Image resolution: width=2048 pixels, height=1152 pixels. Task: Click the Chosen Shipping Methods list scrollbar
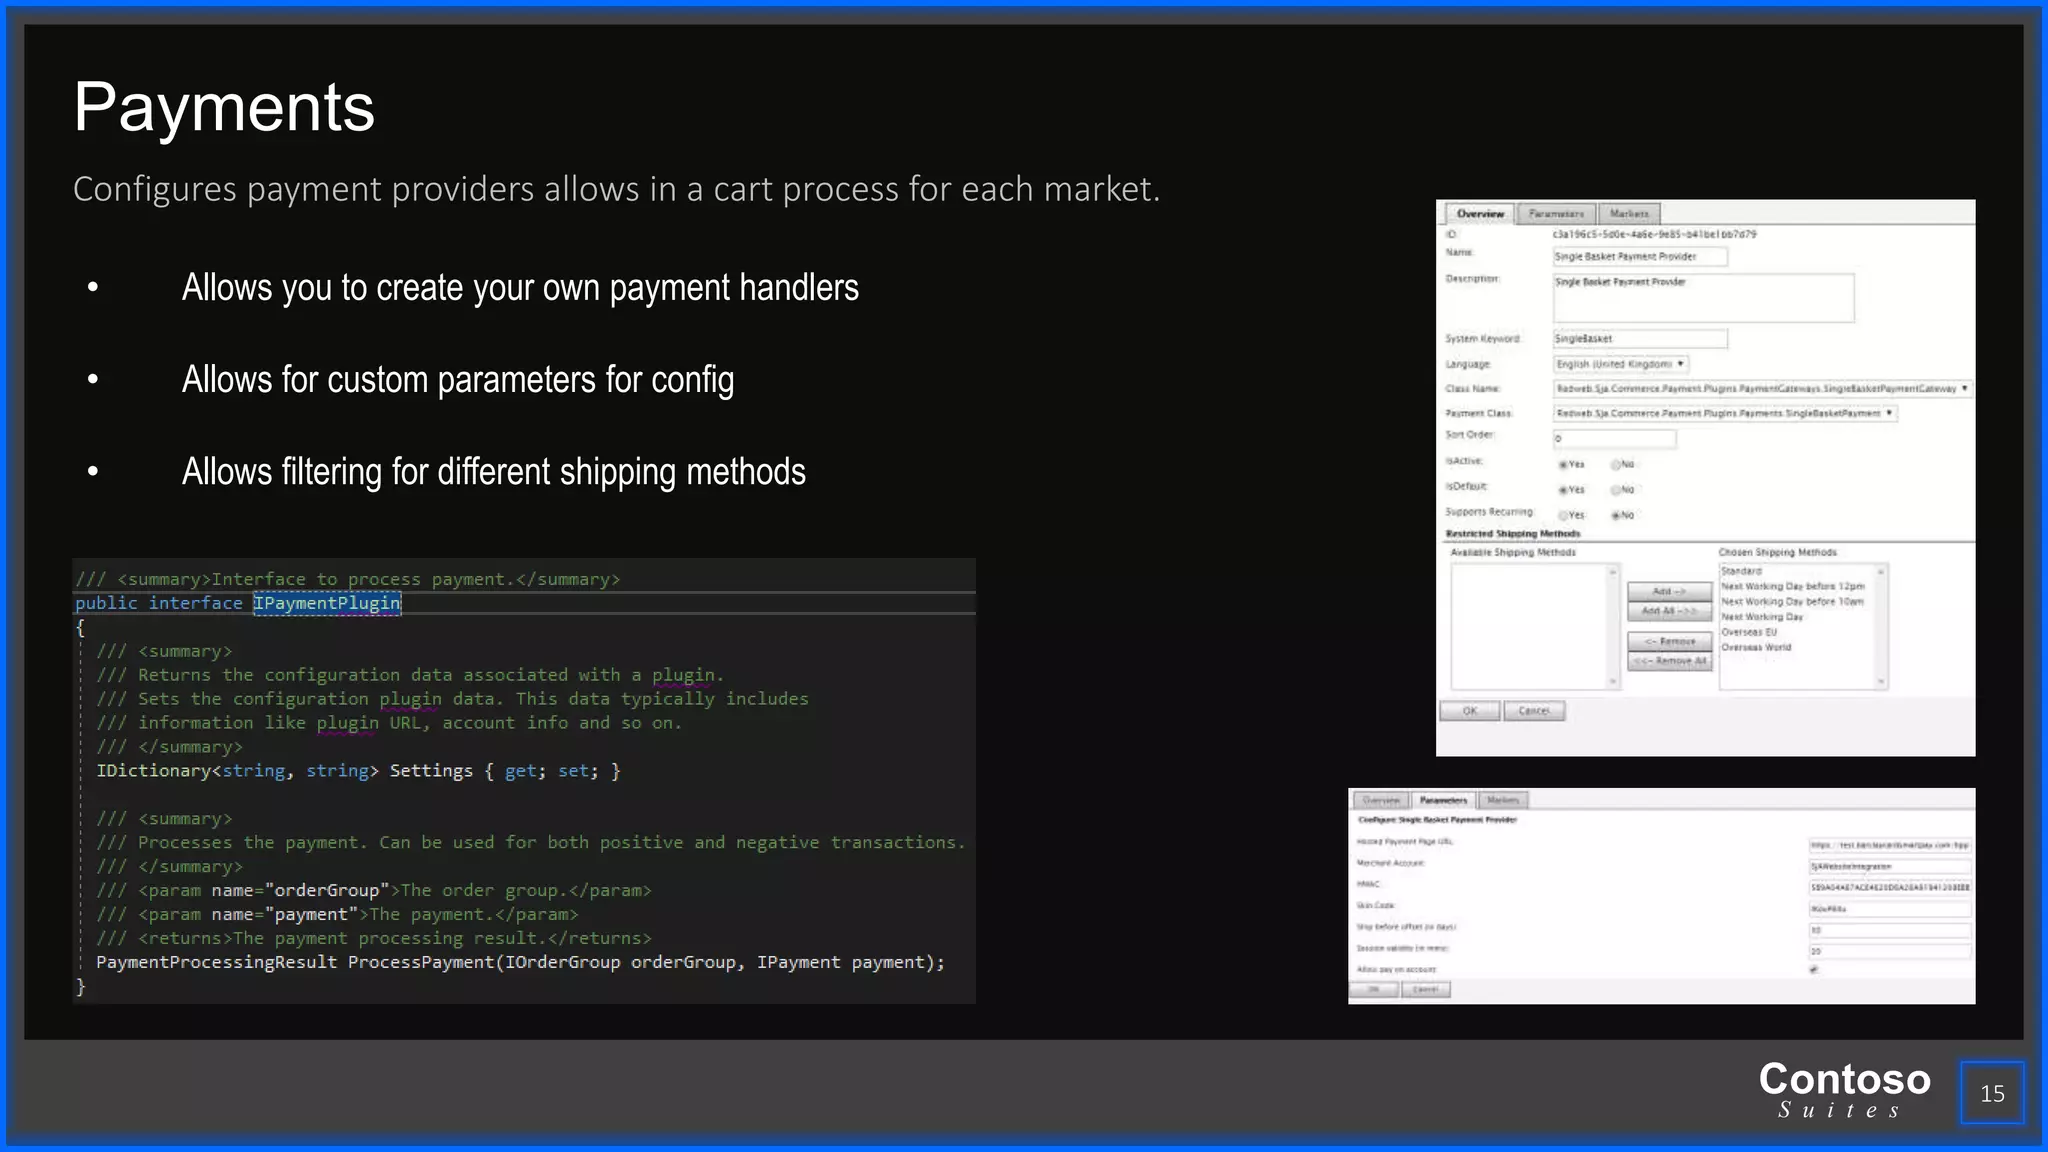pos(1881,626)
